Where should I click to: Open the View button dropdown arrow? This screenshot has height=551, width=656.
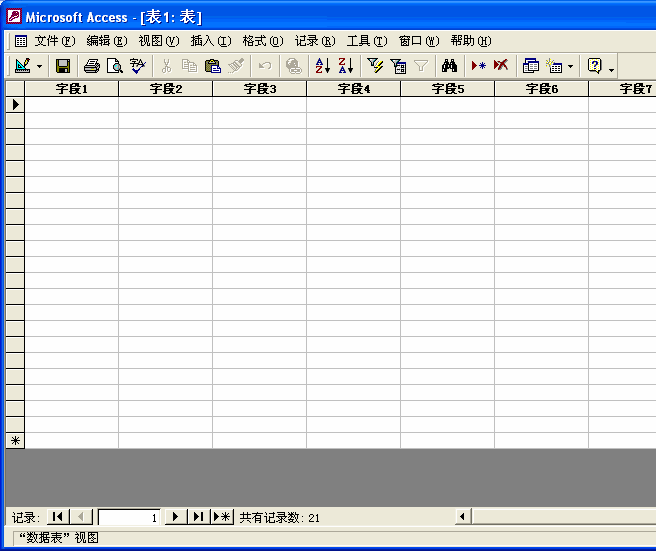(x=39, y=66)
